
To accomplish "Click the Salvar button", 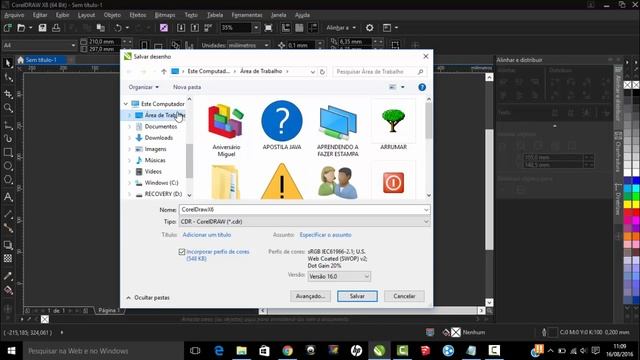I will click(x=357, y=296).
